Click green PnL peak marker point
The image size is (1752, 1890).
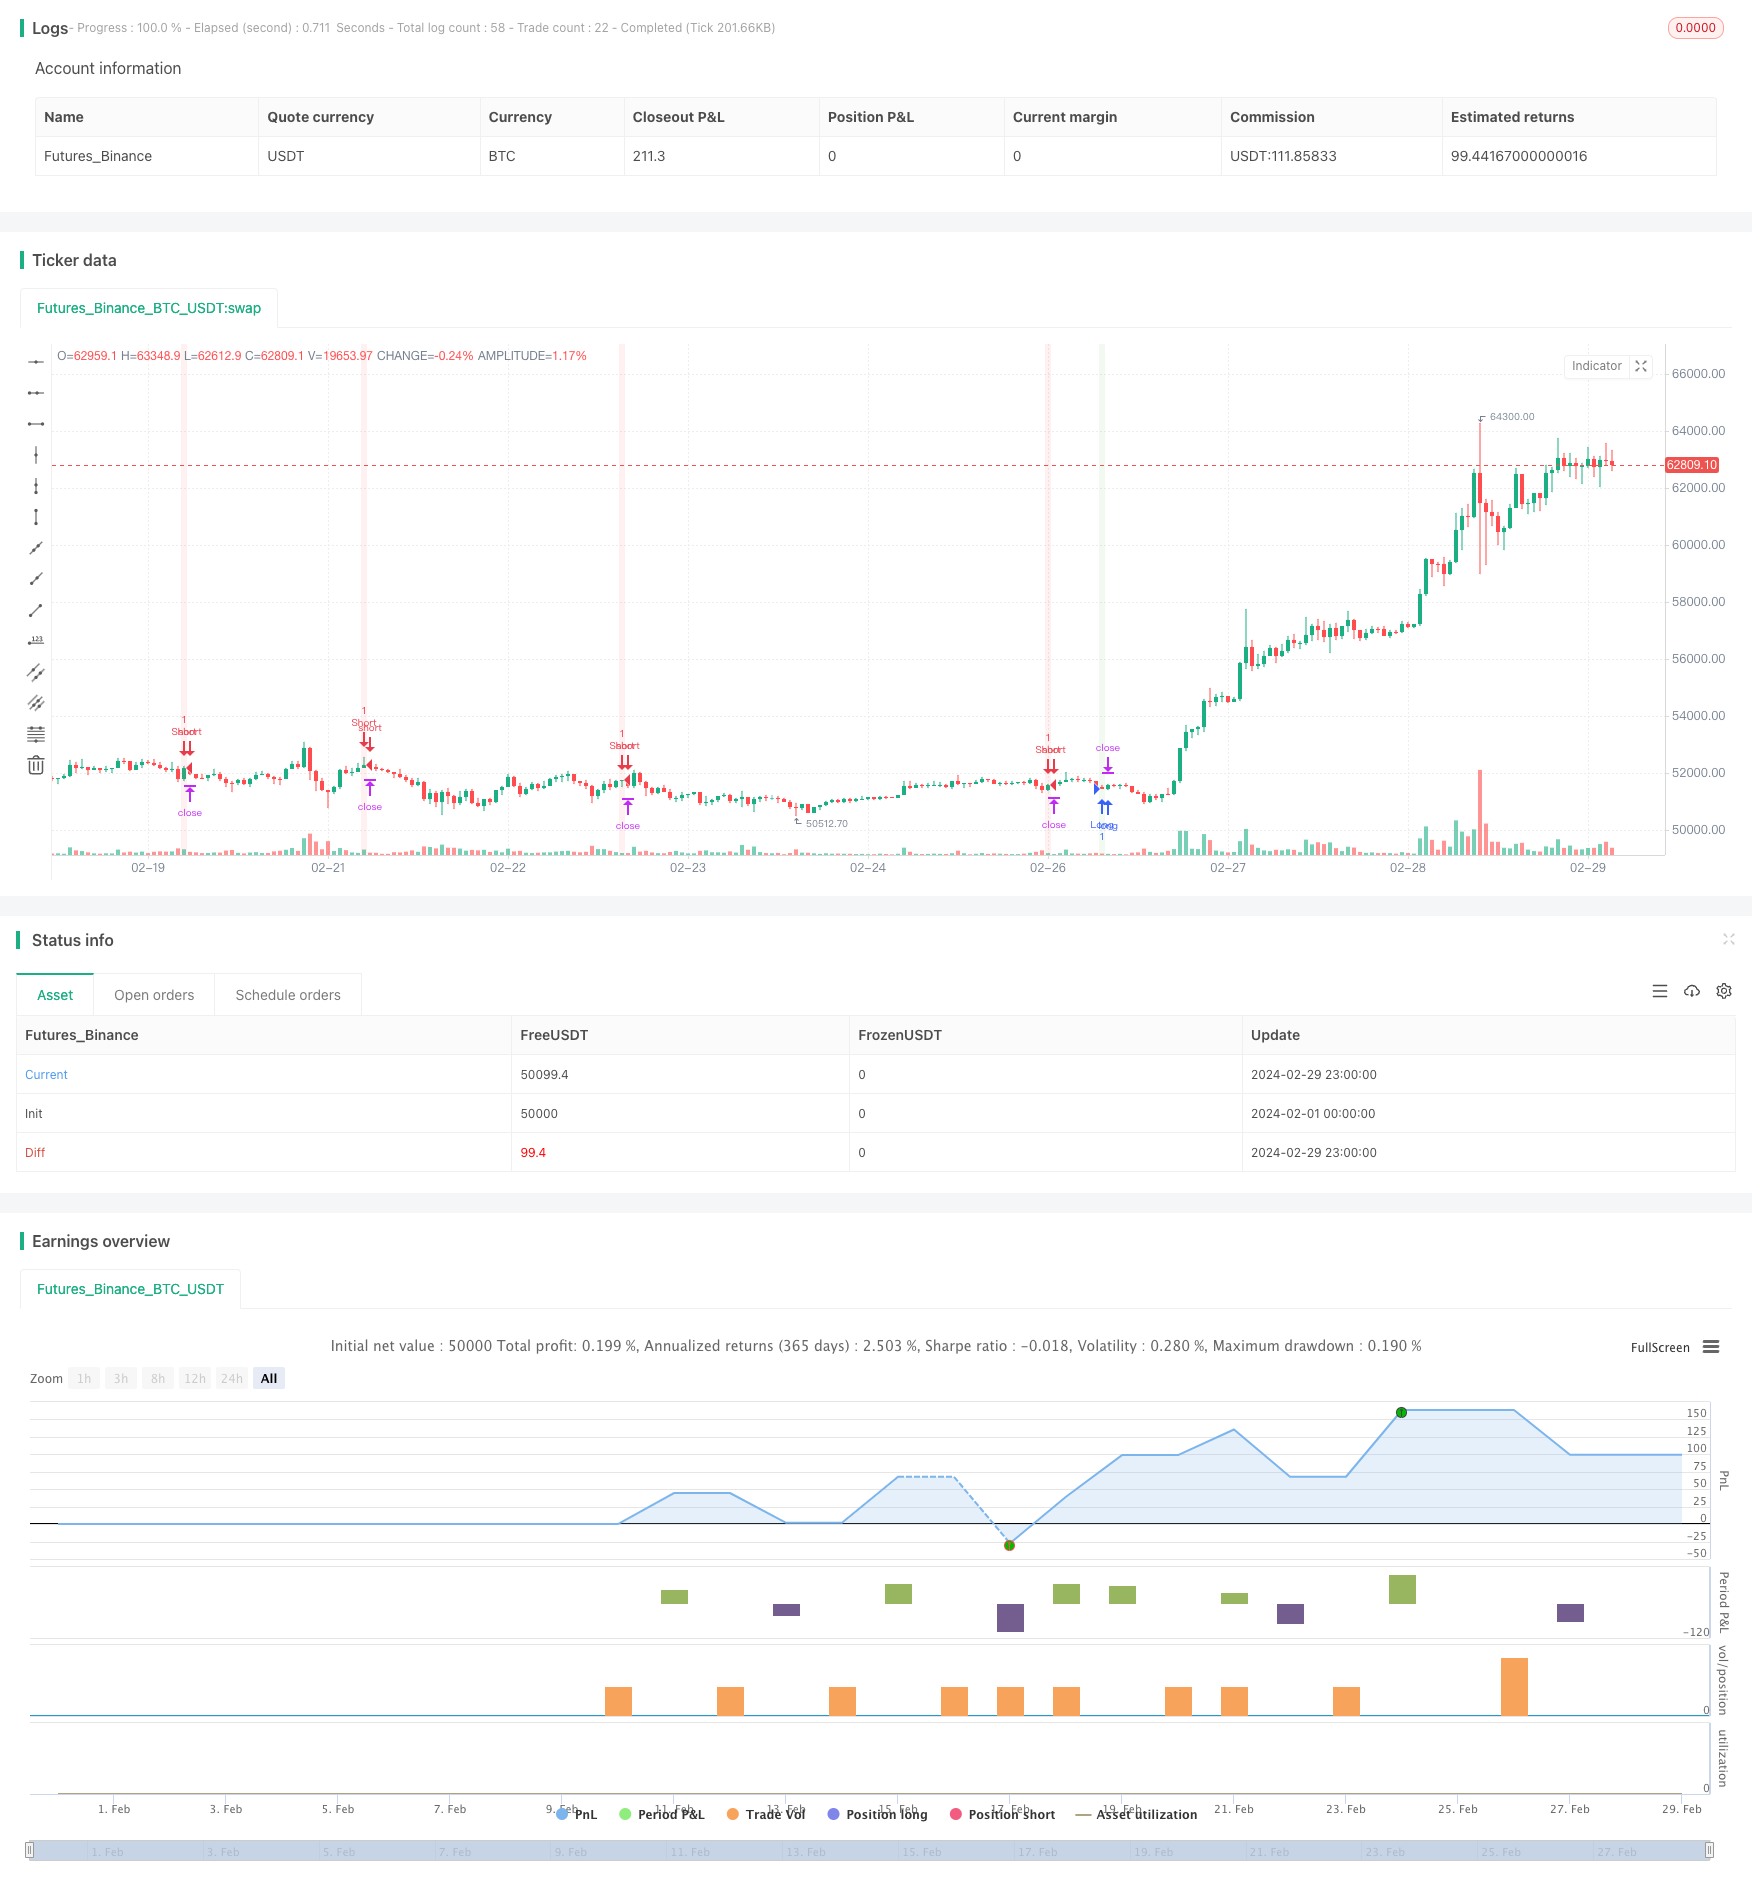pos(1401,1412)
